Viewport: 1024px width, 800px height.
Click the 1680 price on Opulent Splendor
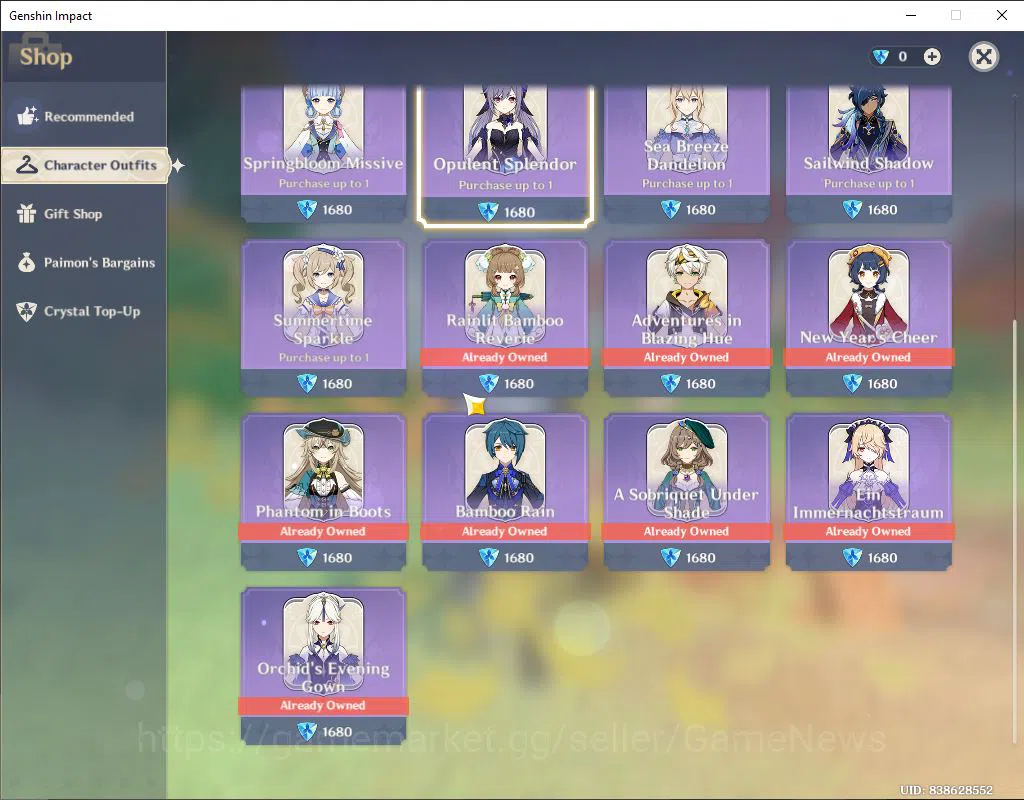click(x=519, y=212)
